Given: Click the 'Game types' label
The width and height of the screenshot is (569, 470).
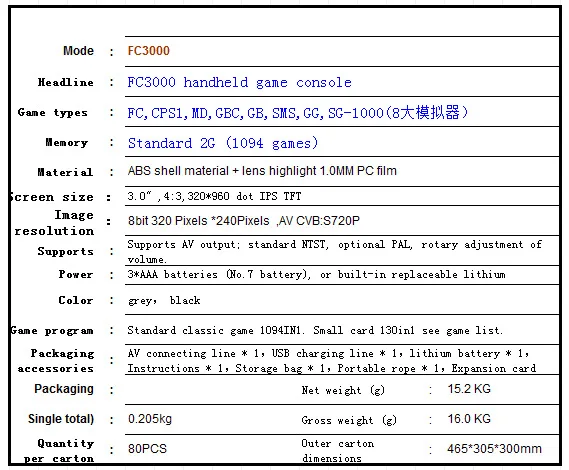Looking at the screenshot, I should click(x=53, y=113).
